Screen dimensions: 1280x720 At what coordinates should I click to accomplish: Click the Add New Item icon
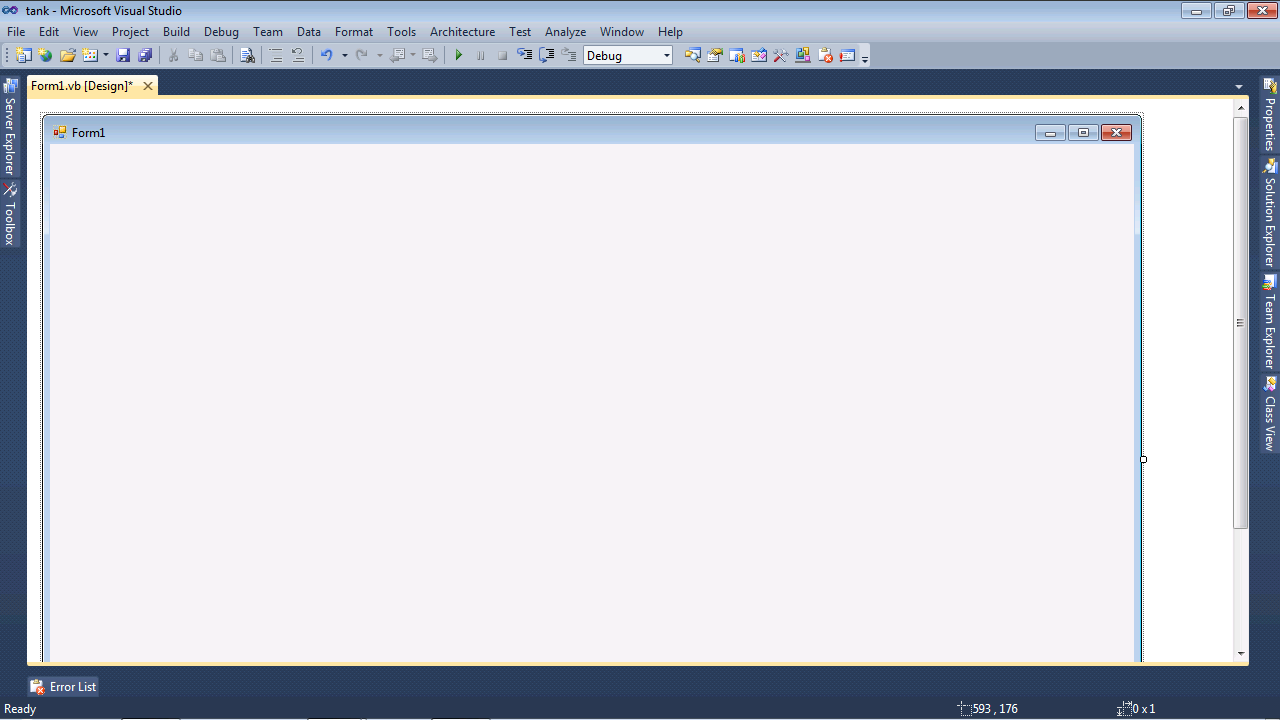tap(90, 56)
